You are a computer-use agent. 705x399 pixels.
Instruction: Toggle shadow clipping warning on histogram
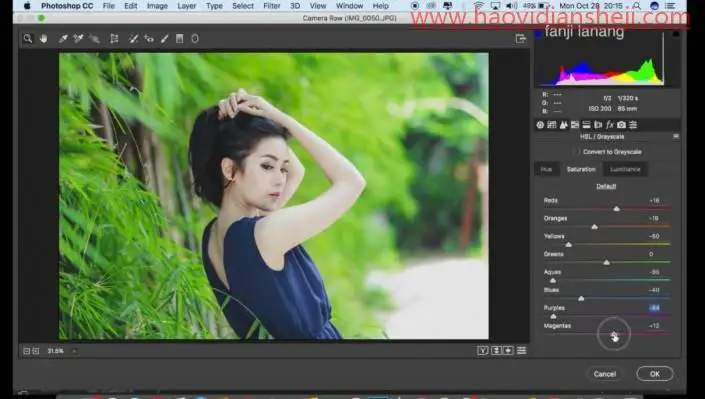coord(539,34)
